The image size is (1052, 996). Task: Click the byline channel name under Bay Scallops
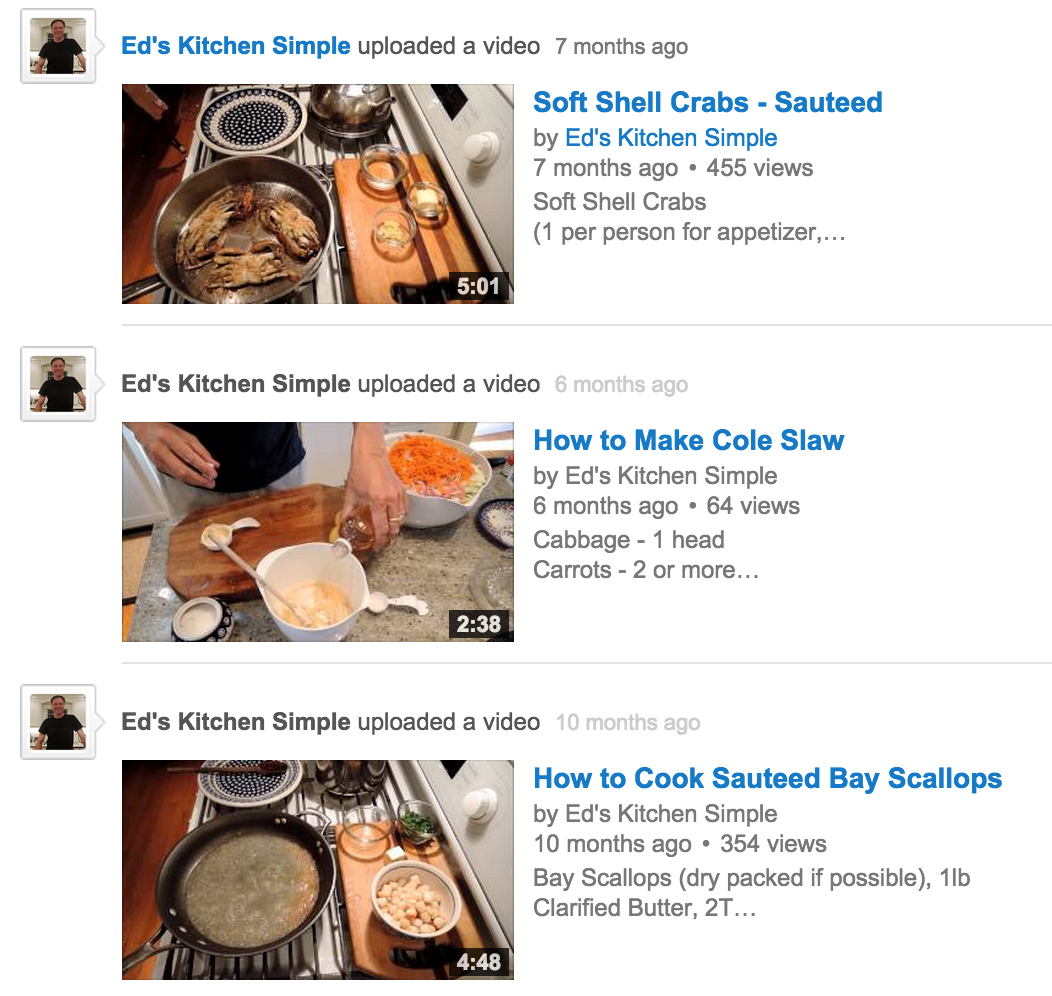coord(671,814)
